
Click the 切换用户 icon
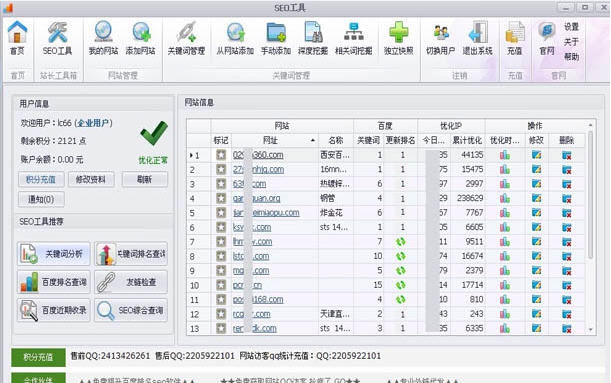pyautogui.click(x=441, y=38)
